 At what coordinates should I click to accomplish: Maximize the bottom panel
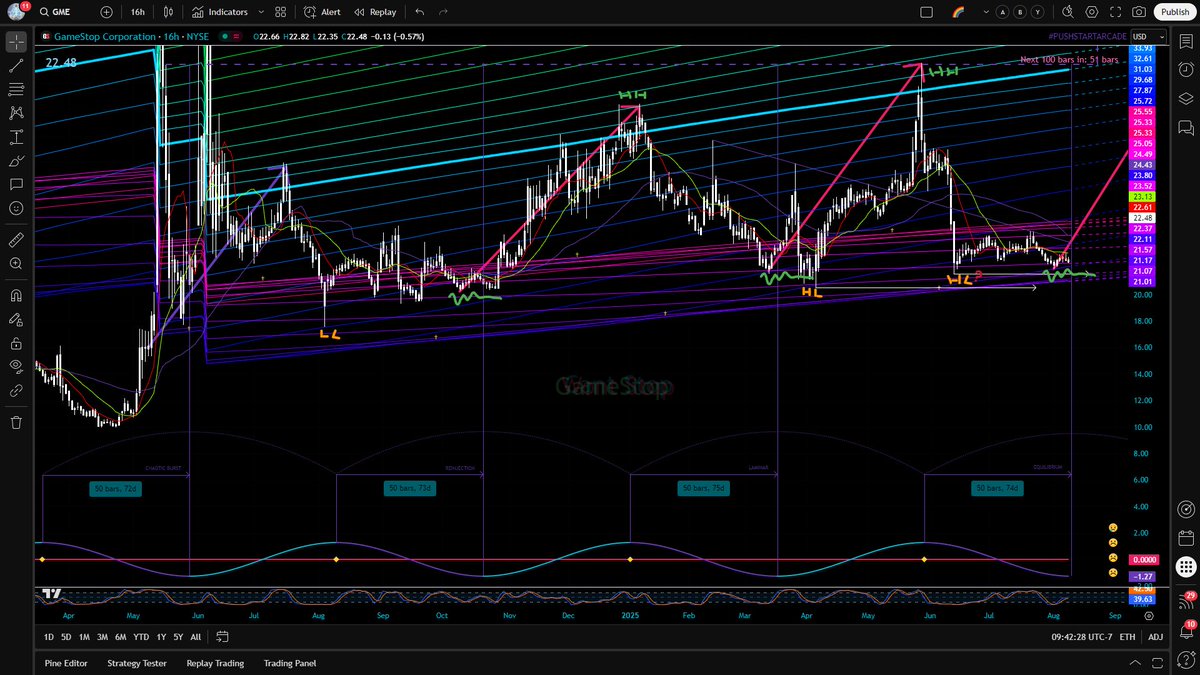click(x=1157, y=663)
